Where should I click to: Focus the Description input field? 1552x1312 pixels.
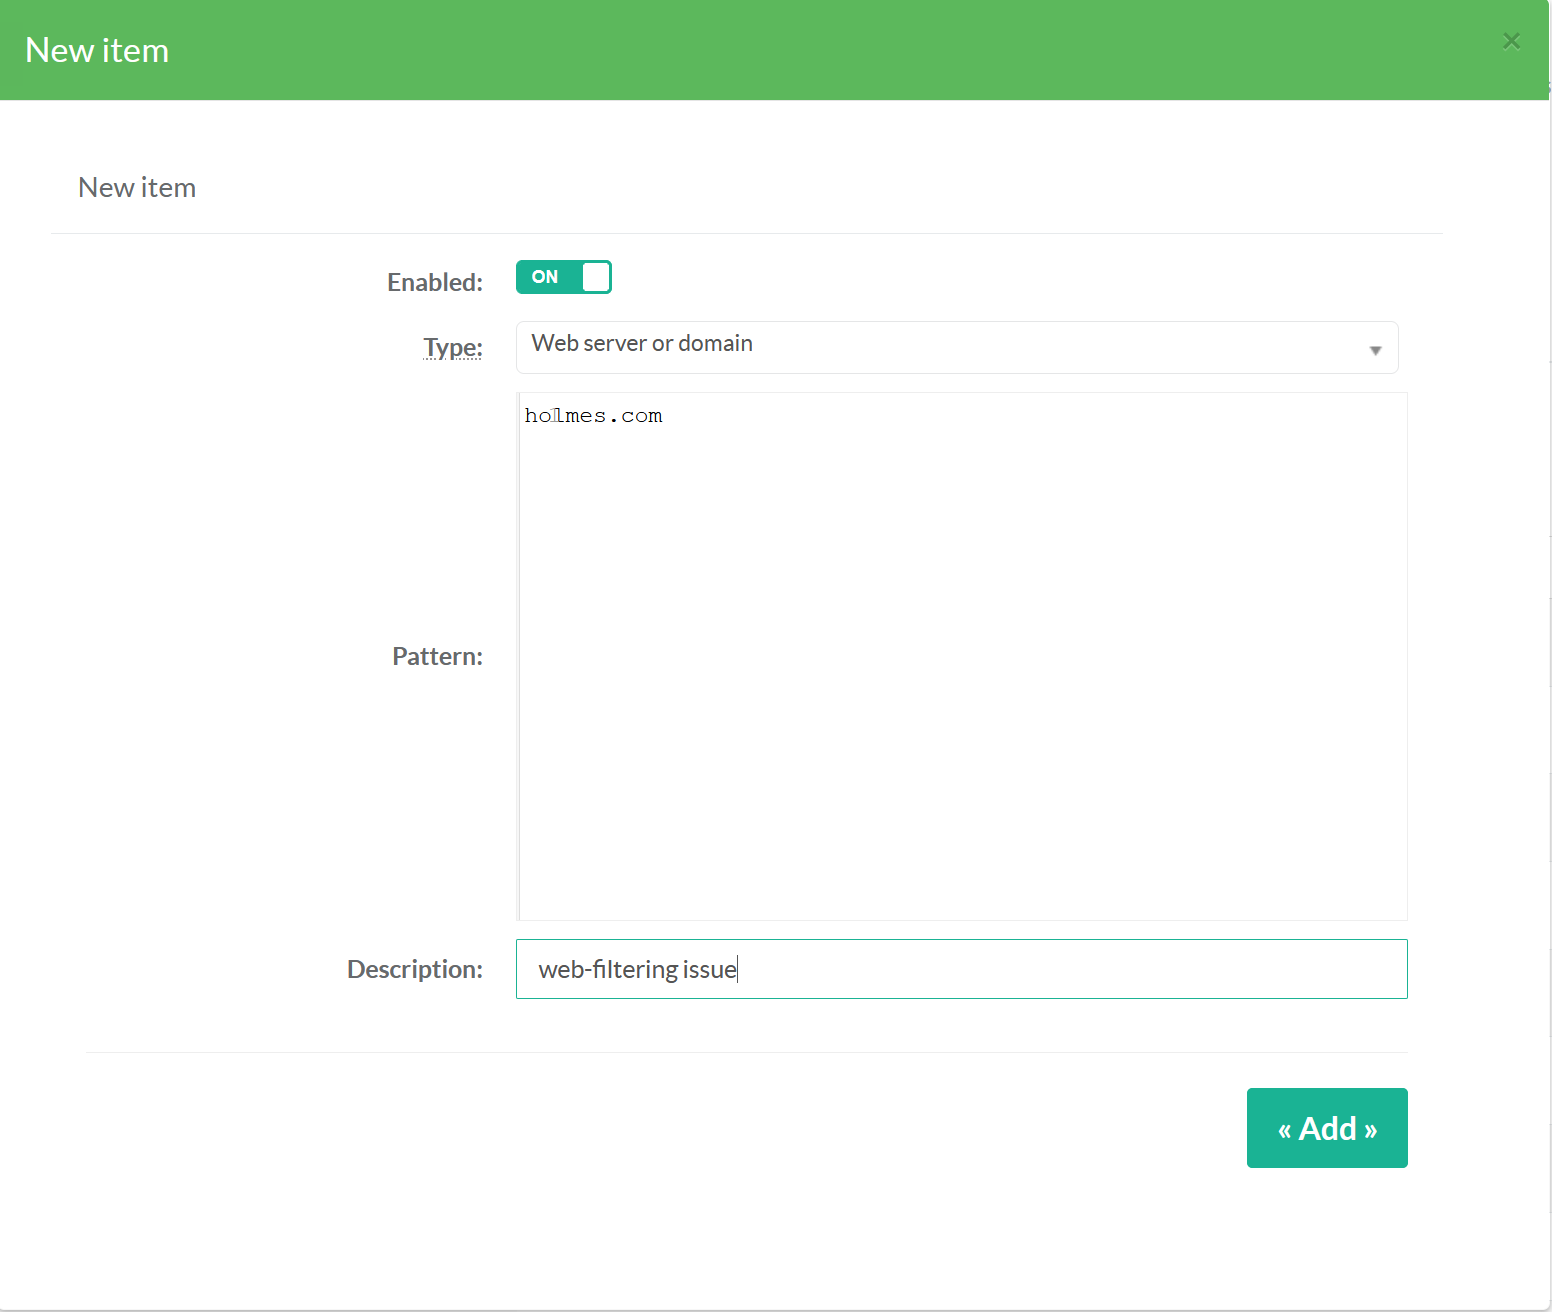[960, 969]
